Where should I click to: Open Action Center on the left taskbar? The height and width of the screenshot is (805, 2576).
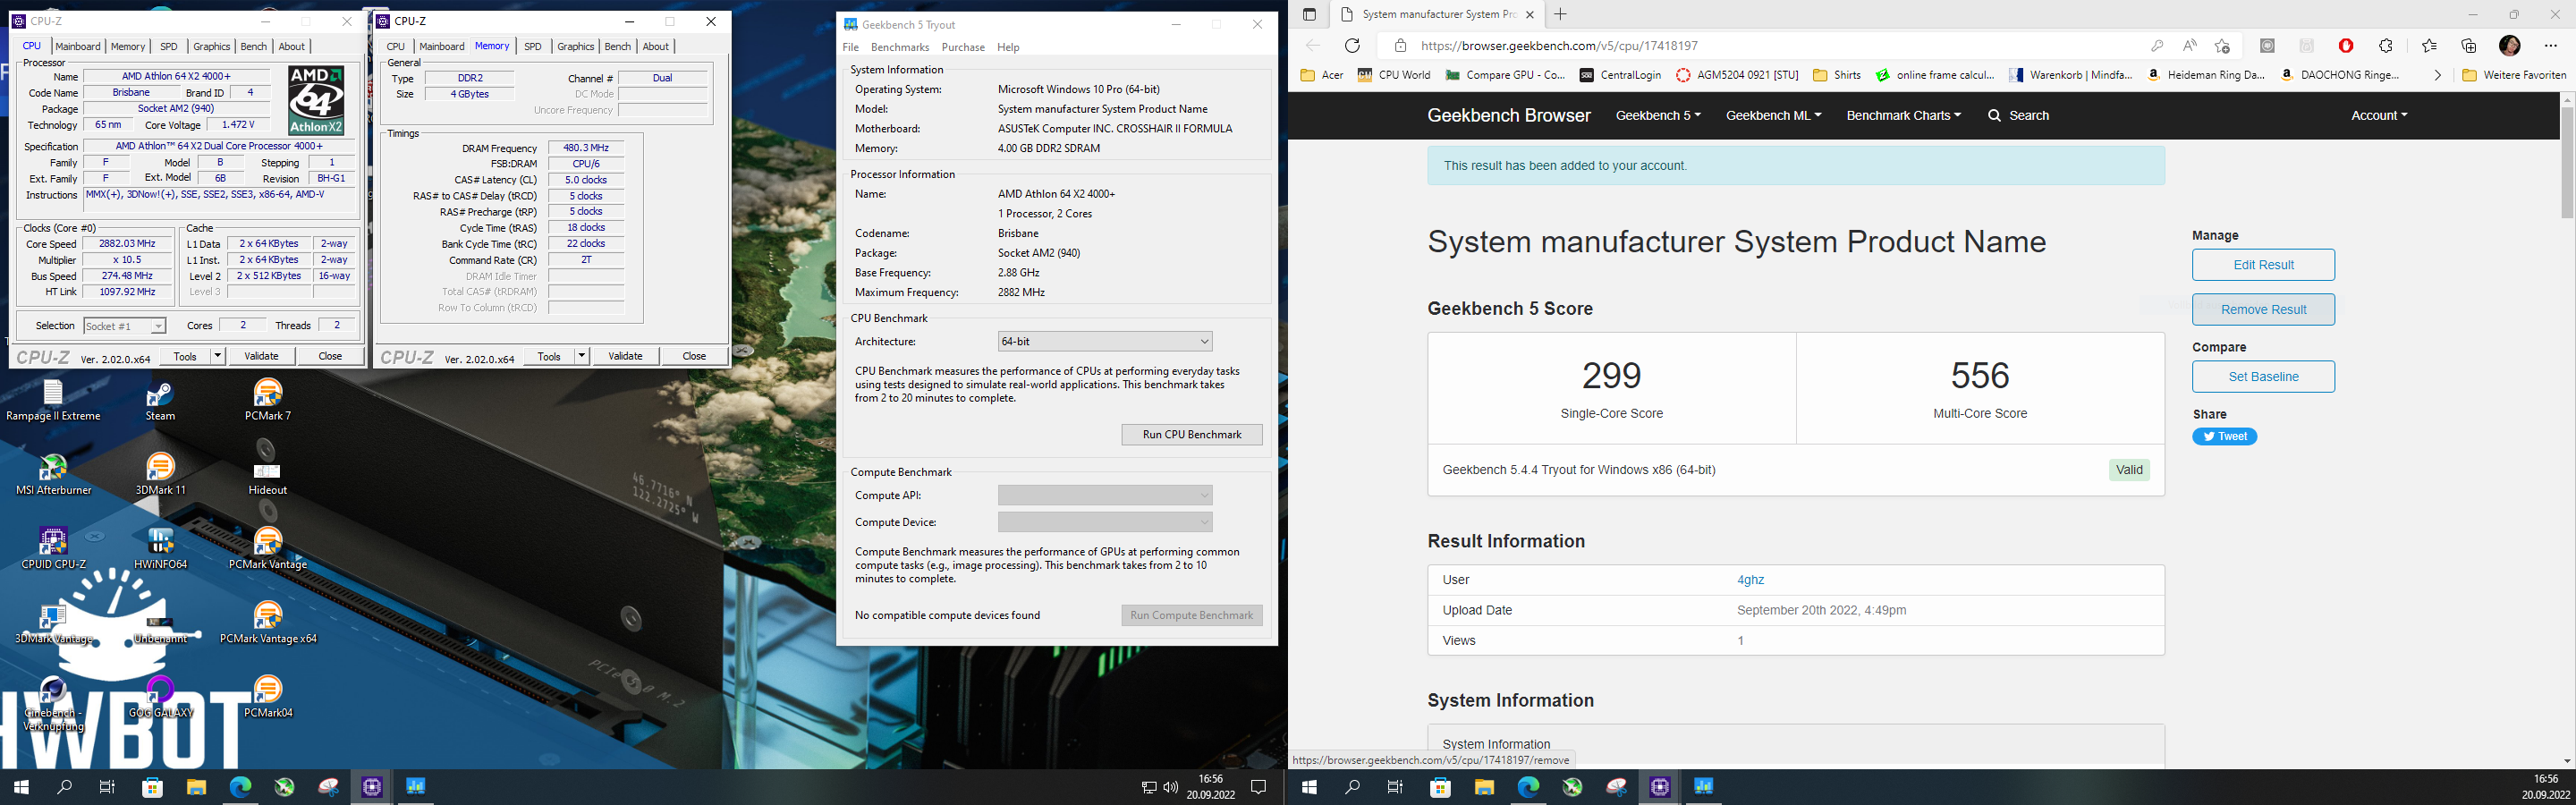pyautogui.click(x=1259, y=787)
